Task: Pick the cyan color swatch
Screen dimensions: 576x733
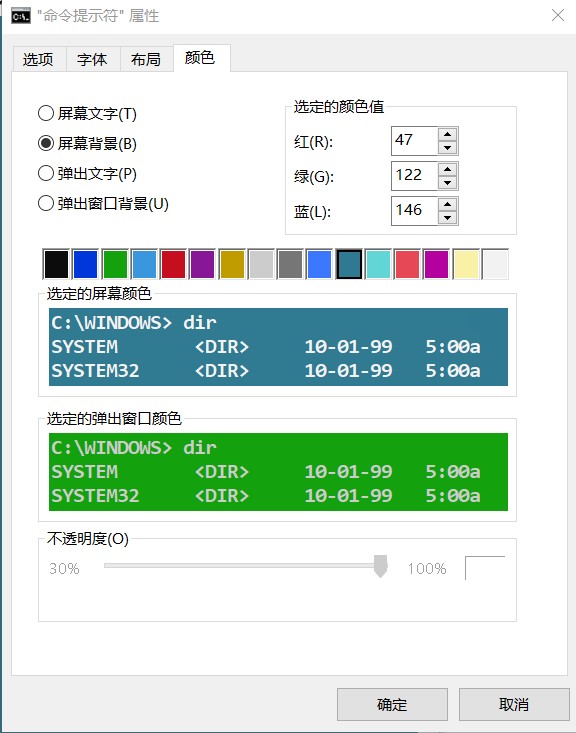Action: point(378,264)
